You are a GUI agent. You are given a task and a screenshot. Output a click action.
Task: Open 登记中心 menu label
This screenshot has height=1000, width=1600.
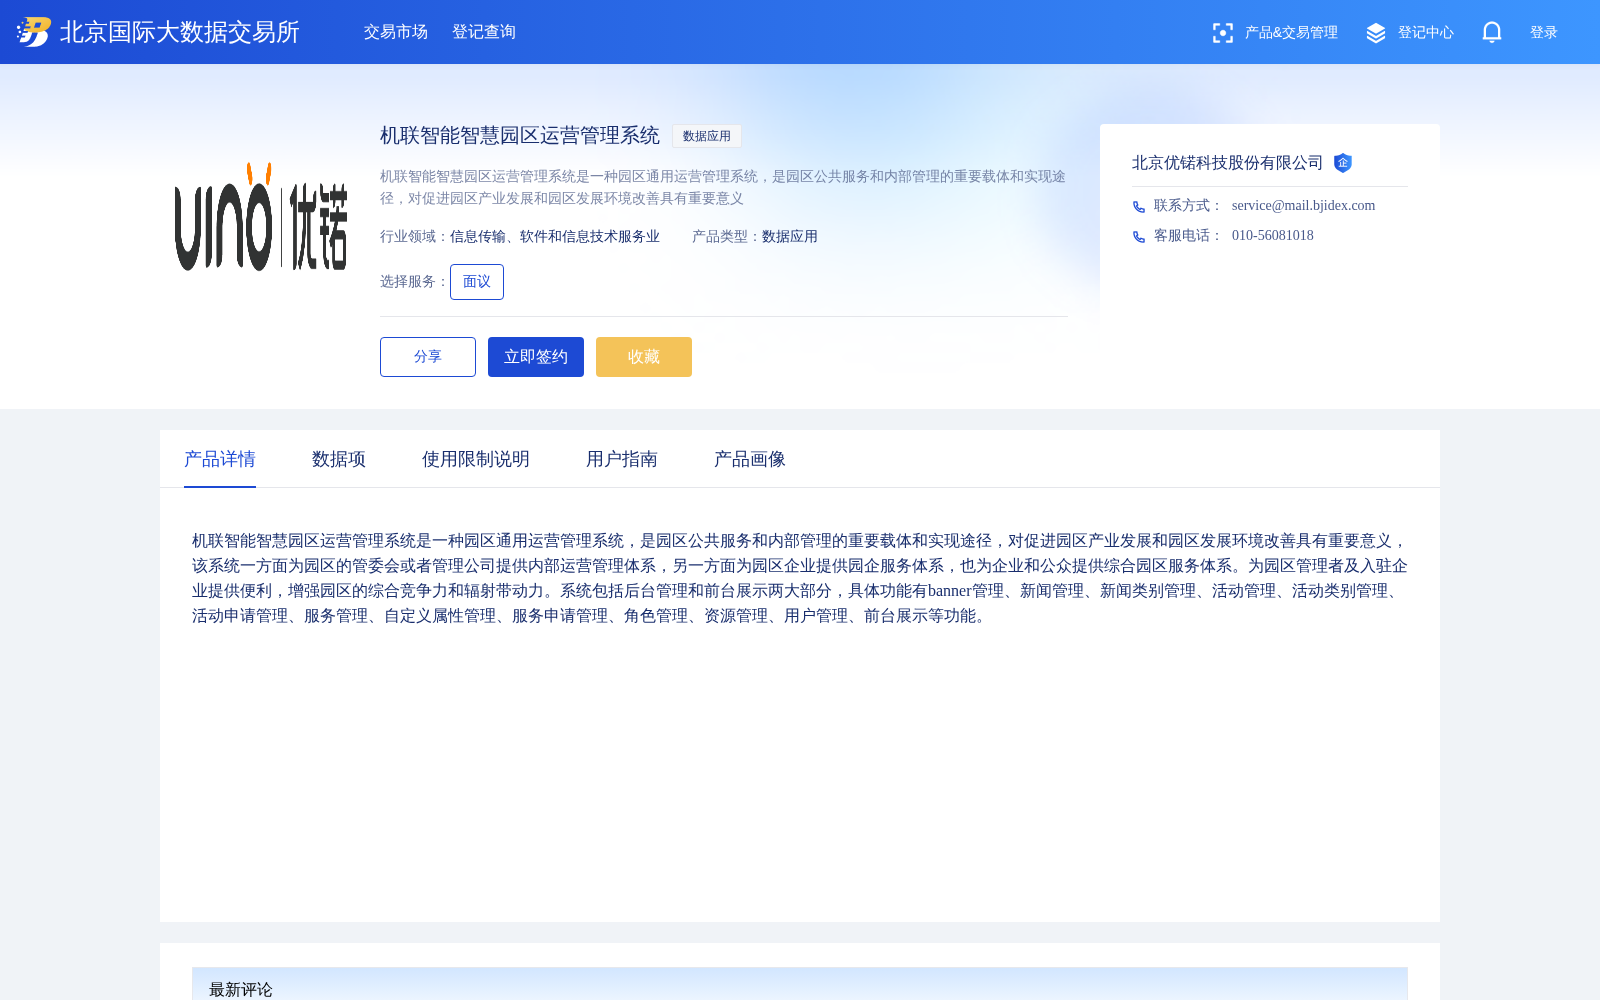tap(1426, 33)
